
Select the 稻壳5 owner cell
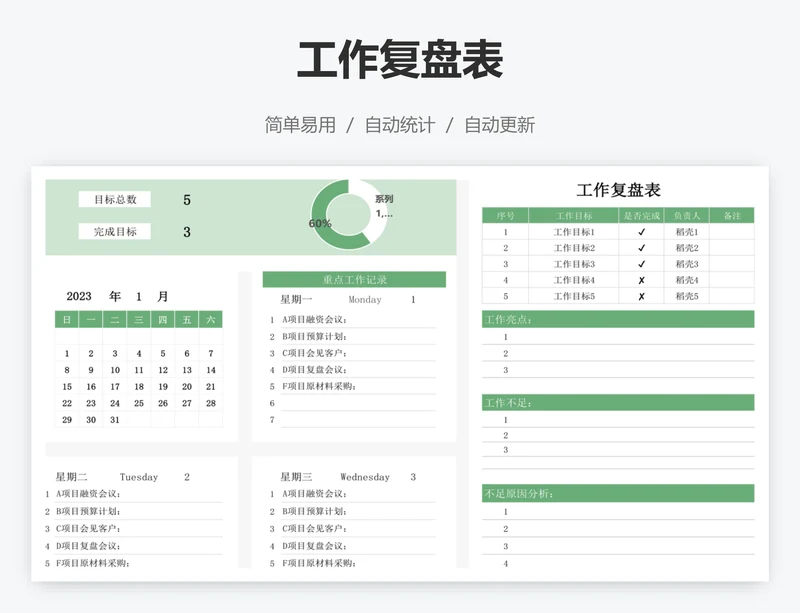click(687, 296)
